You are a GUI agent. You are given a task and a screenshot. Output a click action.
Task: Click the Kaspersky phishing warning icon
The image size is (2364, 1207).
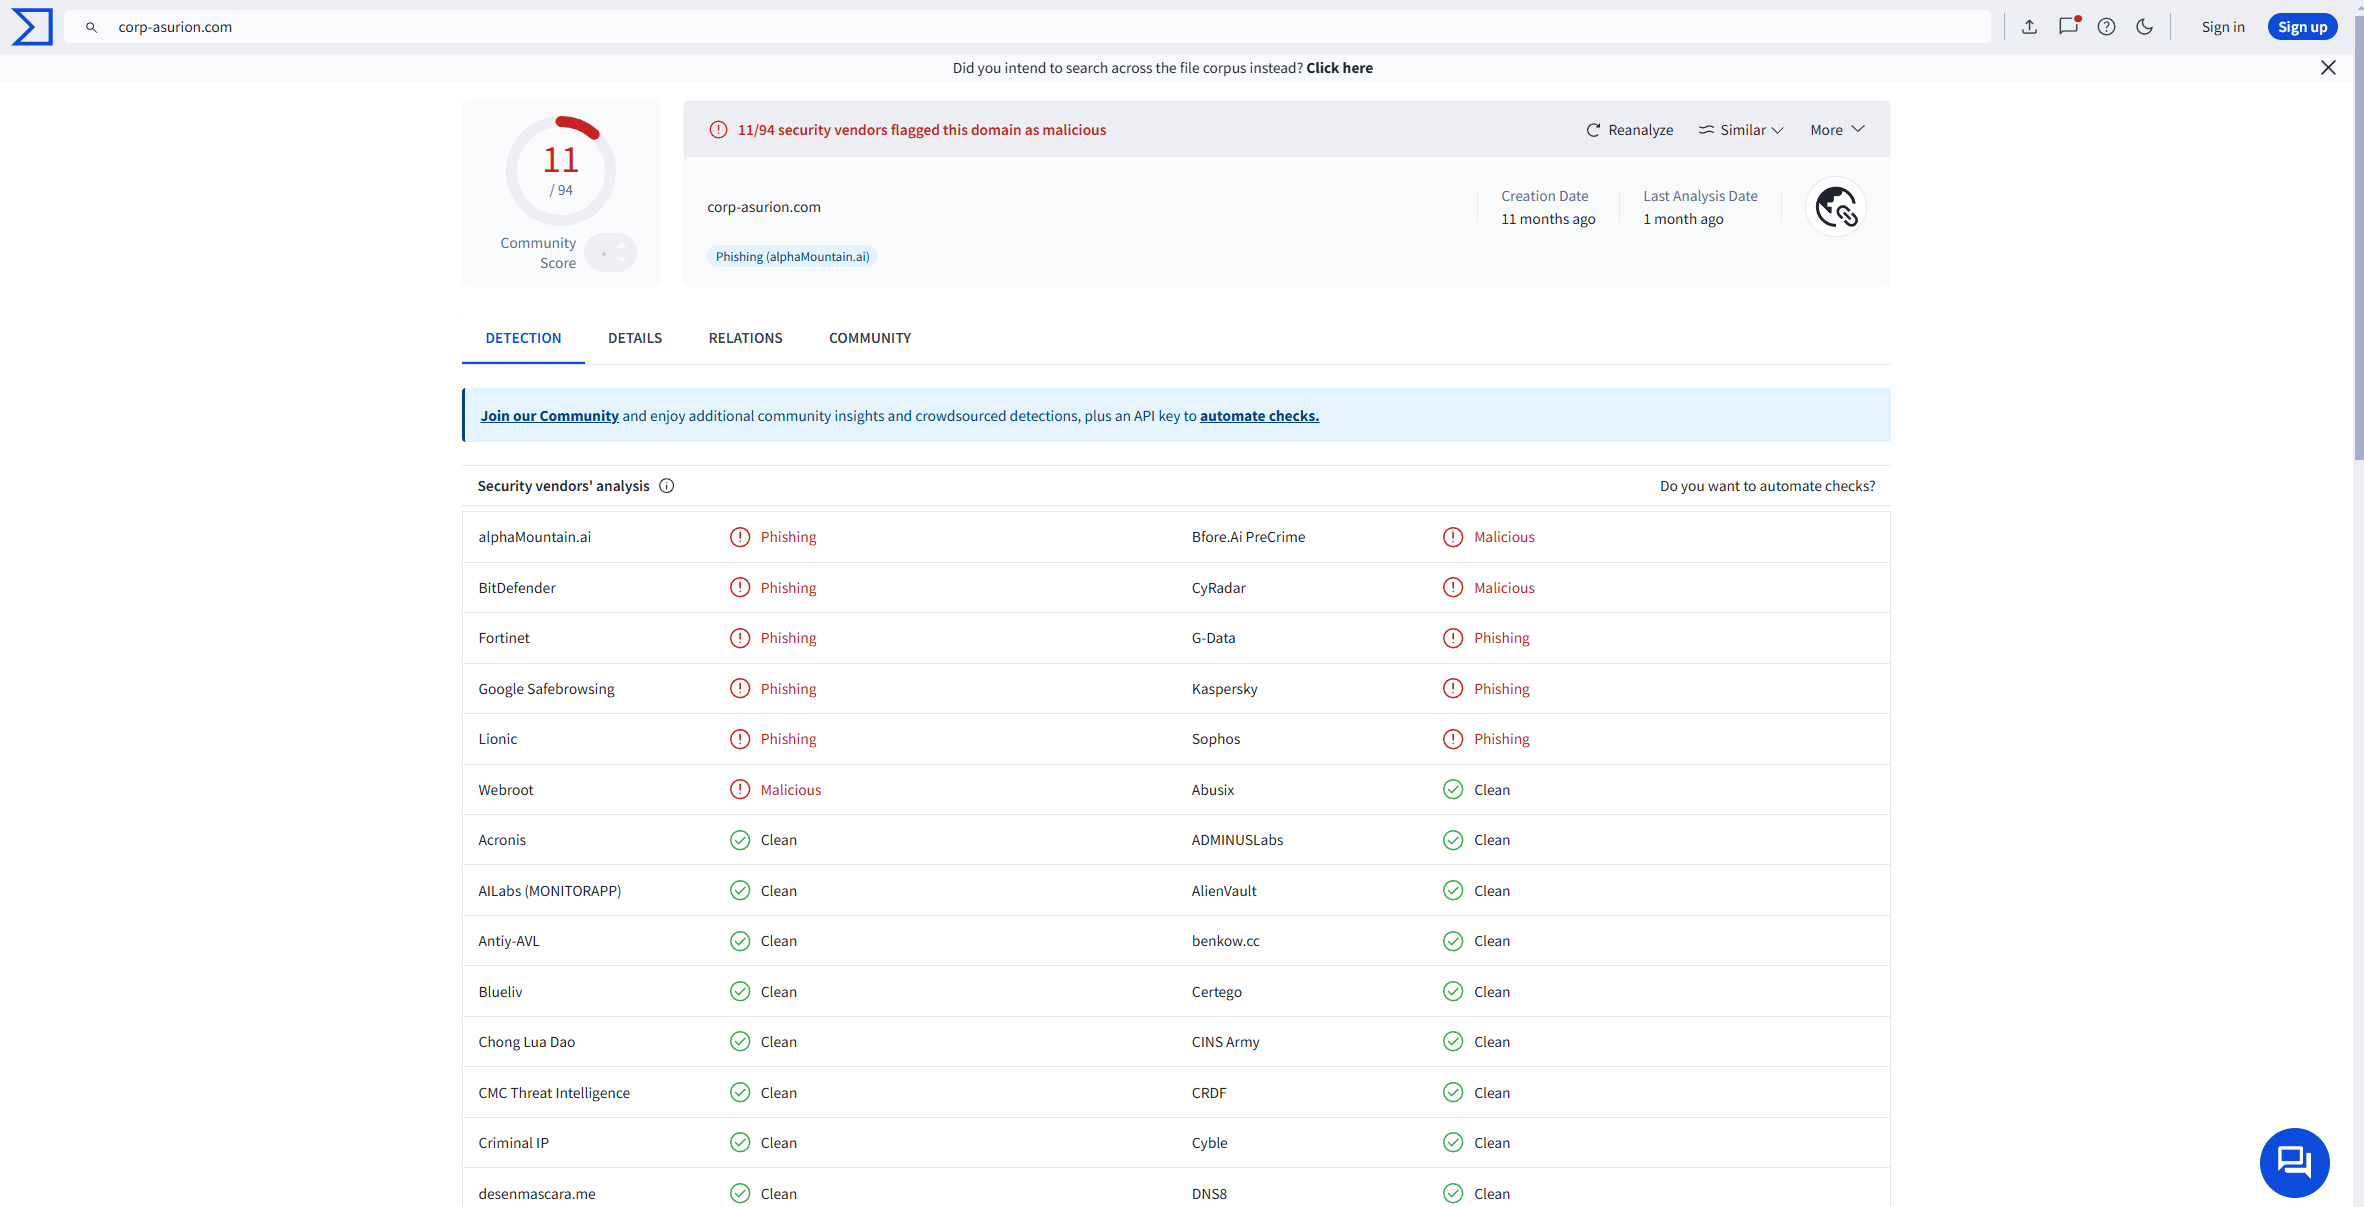1452,689
